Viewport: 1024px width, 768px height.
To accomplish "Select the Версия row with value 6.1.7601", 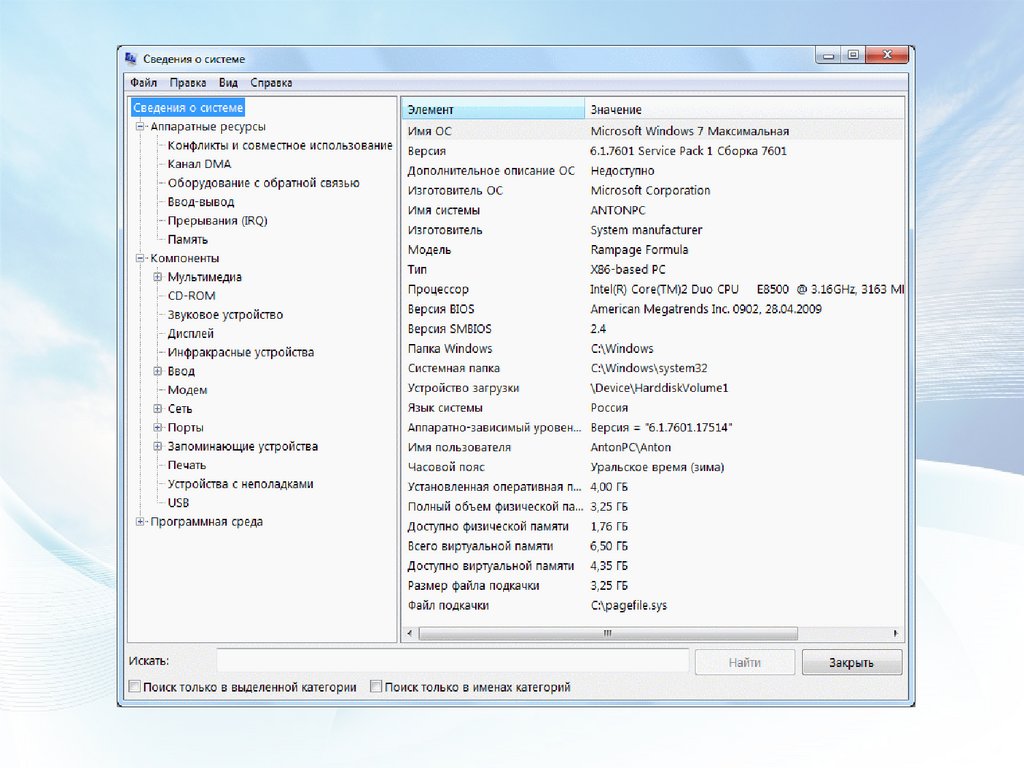I will click(x=653, y=151).
